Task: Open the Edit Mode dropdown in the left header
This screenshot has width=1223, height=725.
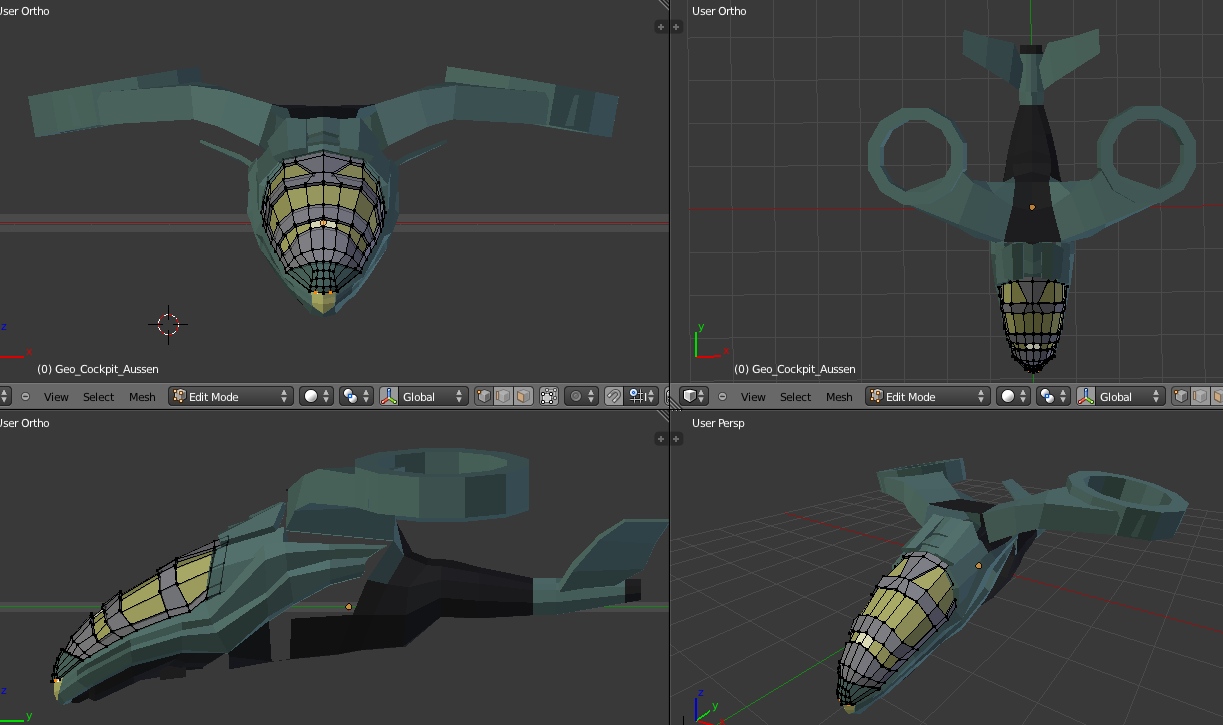Action: (x=230, y=397)
